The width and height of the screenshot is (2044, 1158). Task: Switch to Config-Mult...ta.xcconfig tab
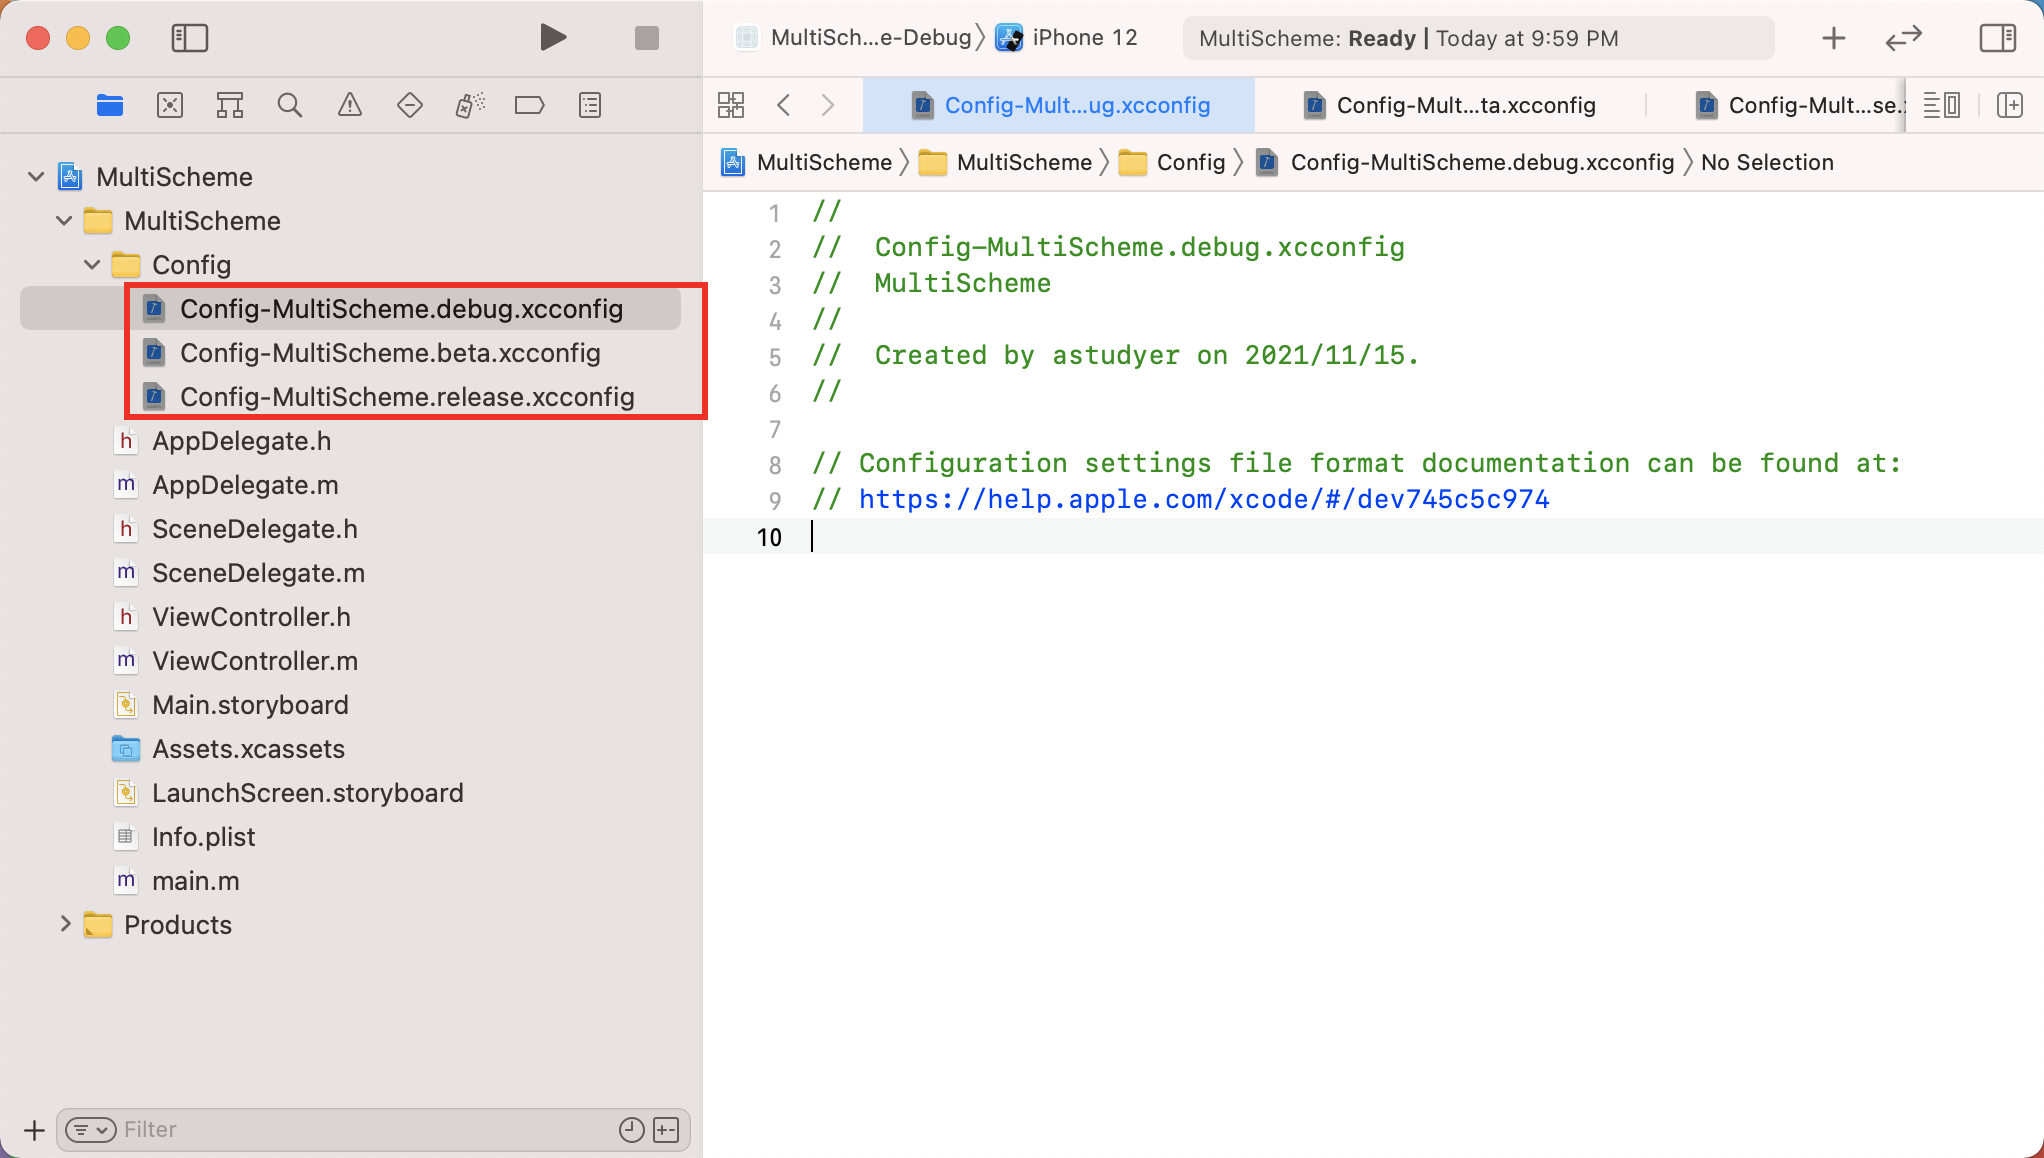point(1449,105)
